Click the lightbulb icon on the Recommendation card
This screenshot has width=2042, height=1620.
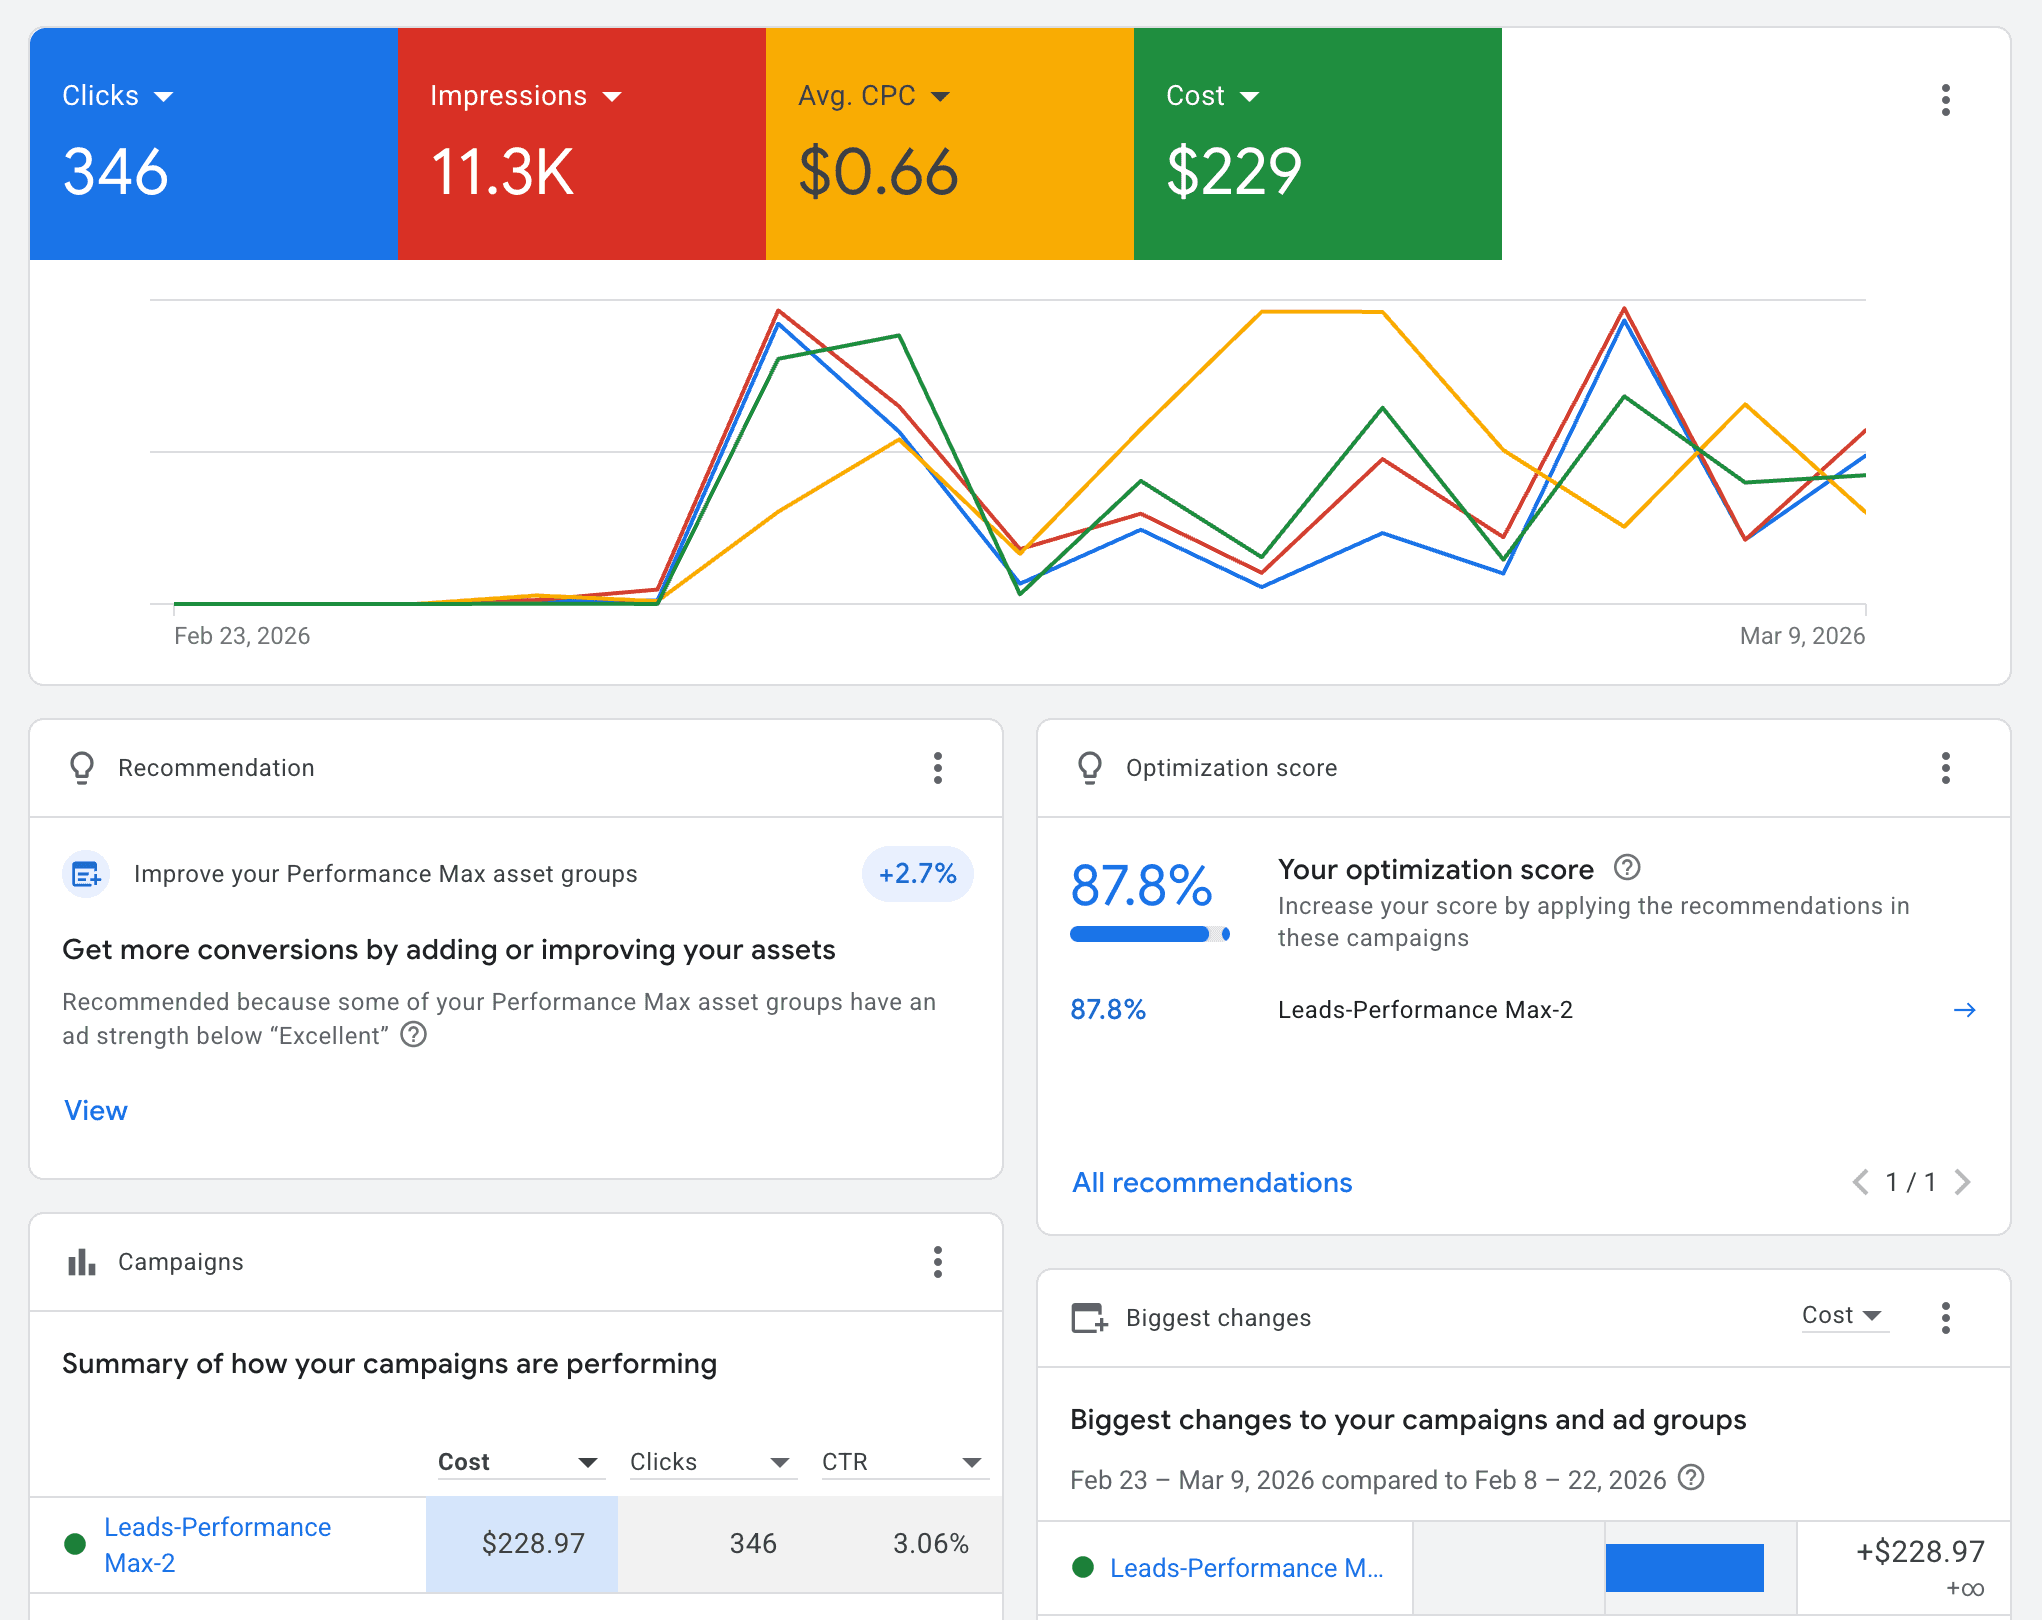pyautogui.click(x=82, y=768)
